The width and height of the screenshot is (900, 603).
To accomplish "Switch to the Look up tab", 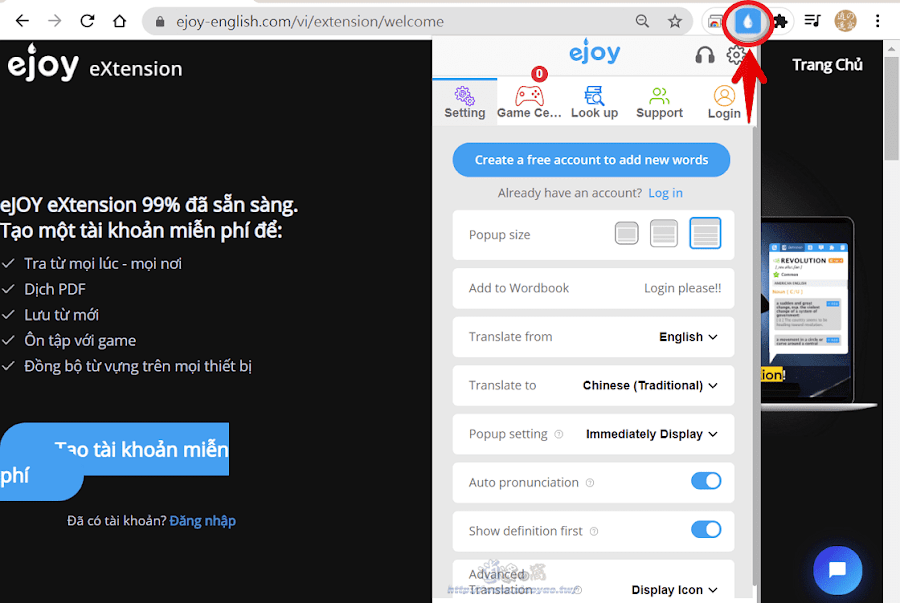I will tap(594, 103).
